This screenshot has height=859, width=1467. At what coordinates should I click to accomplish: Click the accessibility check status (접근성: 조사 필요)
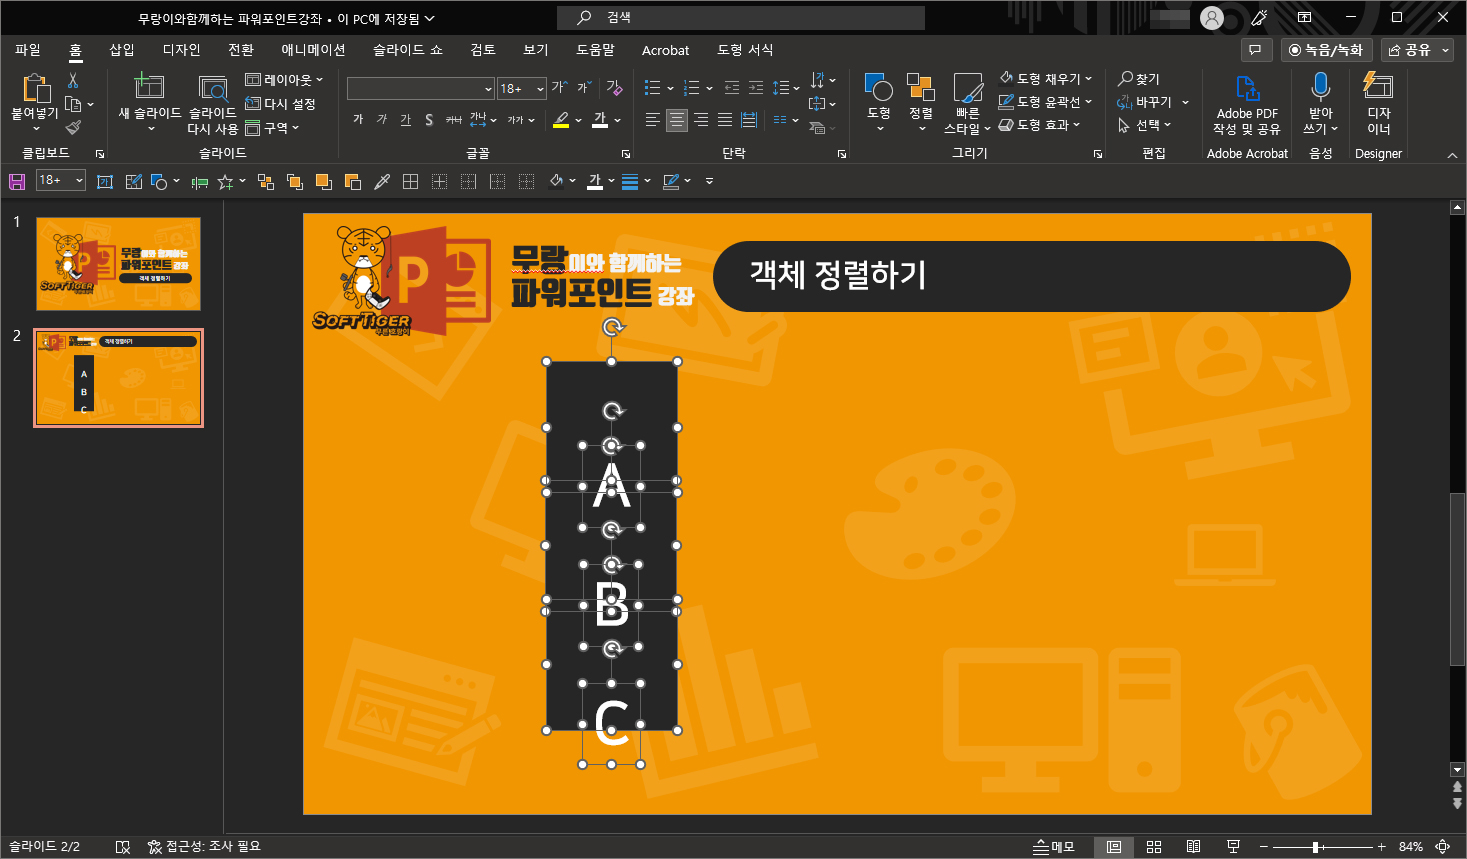pos(204,847)
